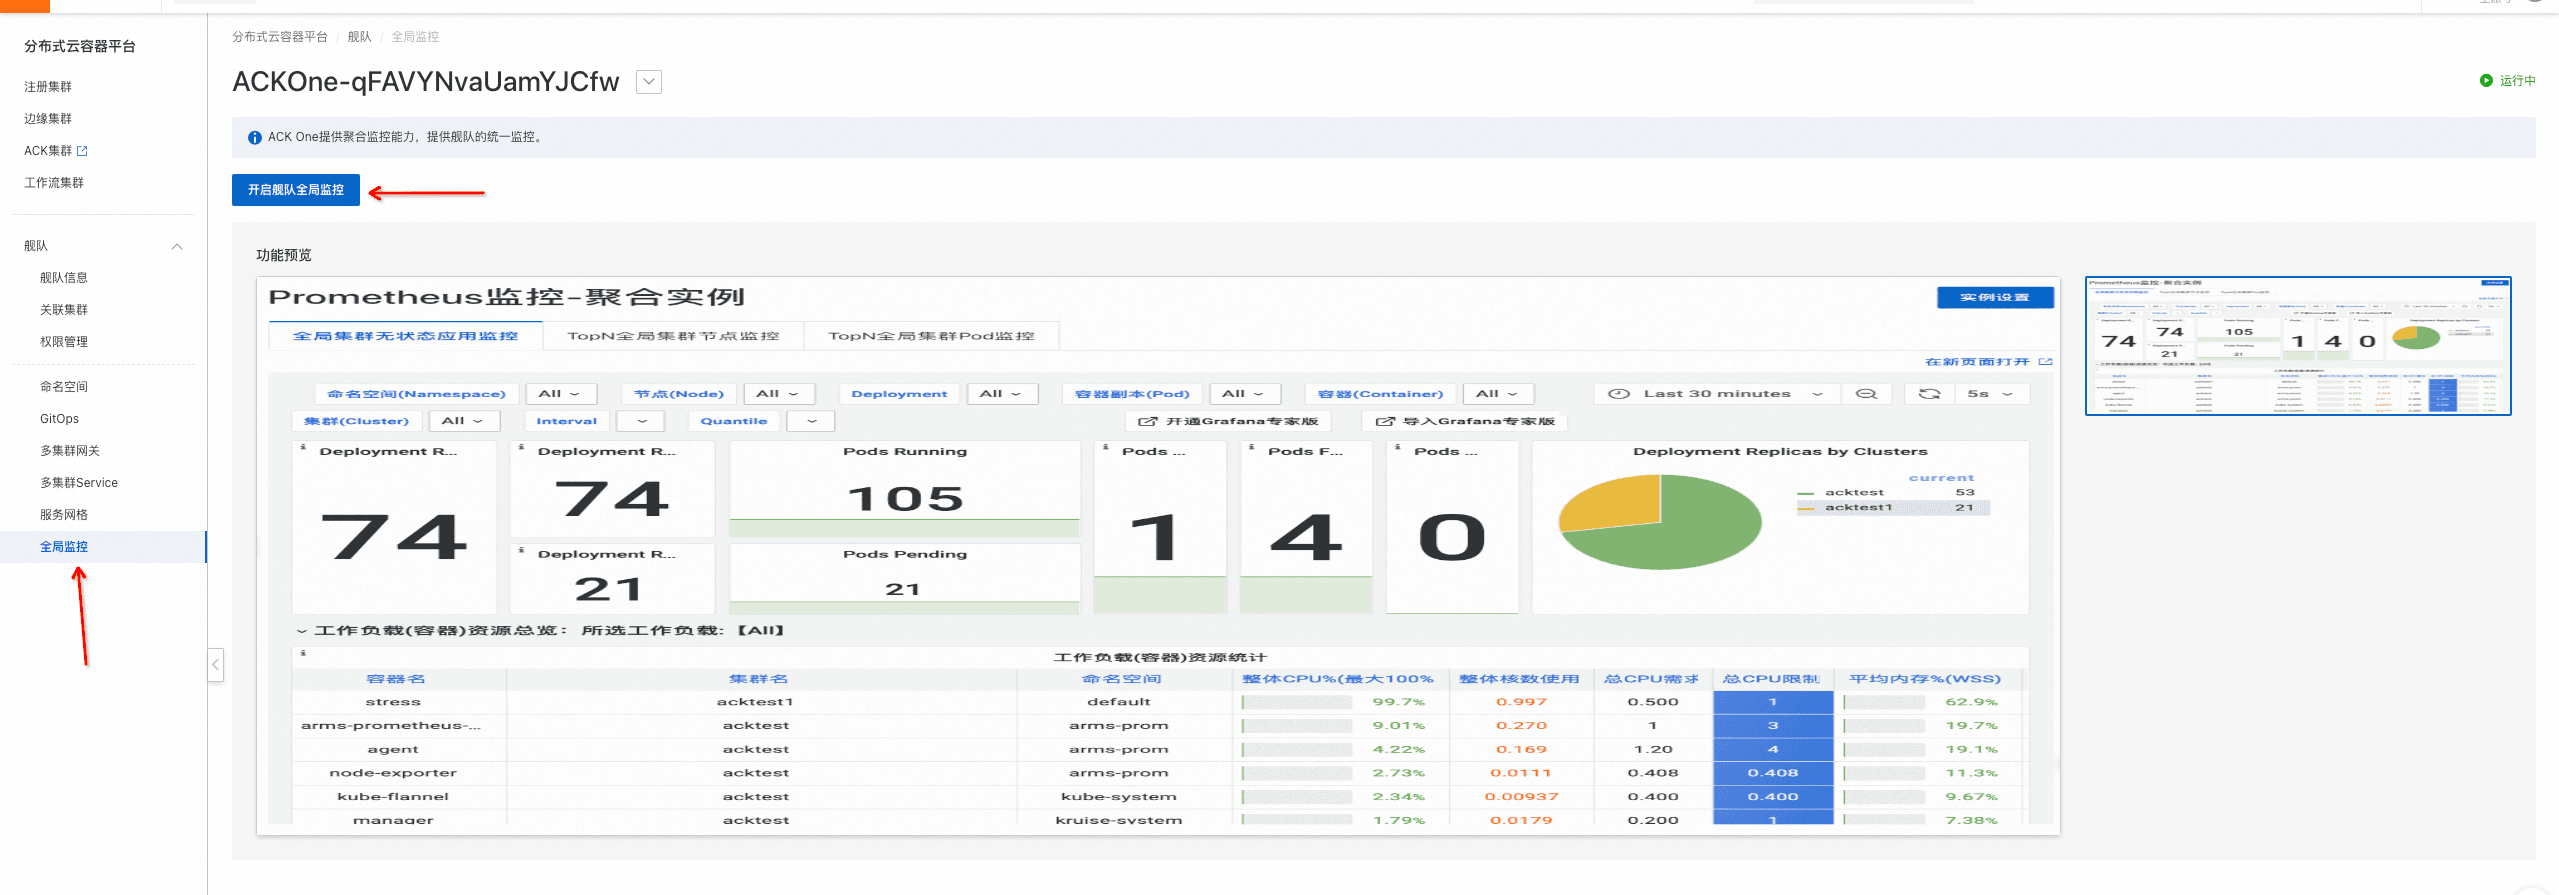
Task: Click the refresh dashboard icon
Action: (1930, 394)
